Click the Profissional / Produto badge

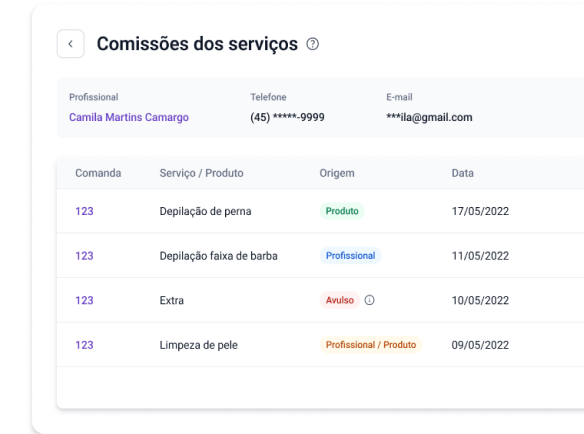[x=371, y=345]
